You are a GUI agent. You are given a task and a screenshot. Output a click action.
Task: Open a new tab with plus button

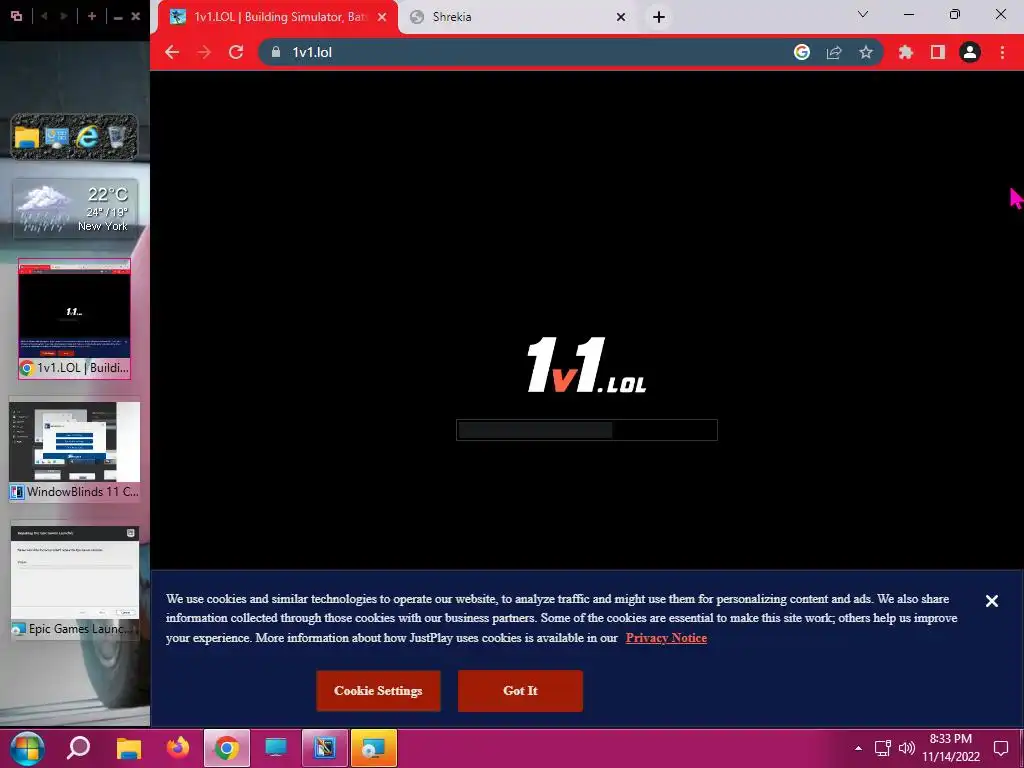[x=659, y=17]
